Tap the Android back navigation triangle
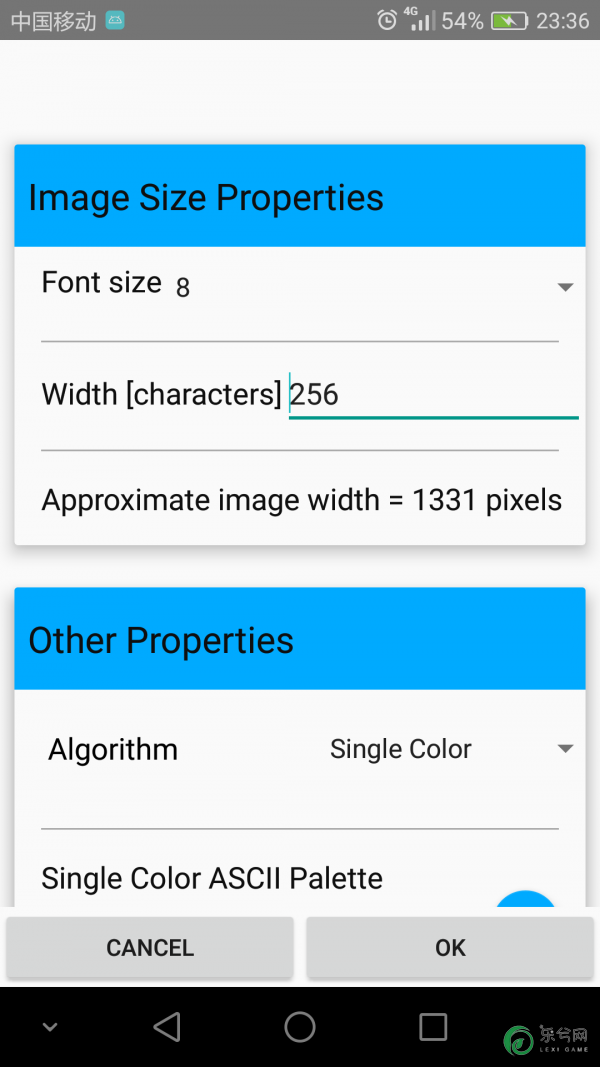600x1067 pixels. coord(167,1027)
